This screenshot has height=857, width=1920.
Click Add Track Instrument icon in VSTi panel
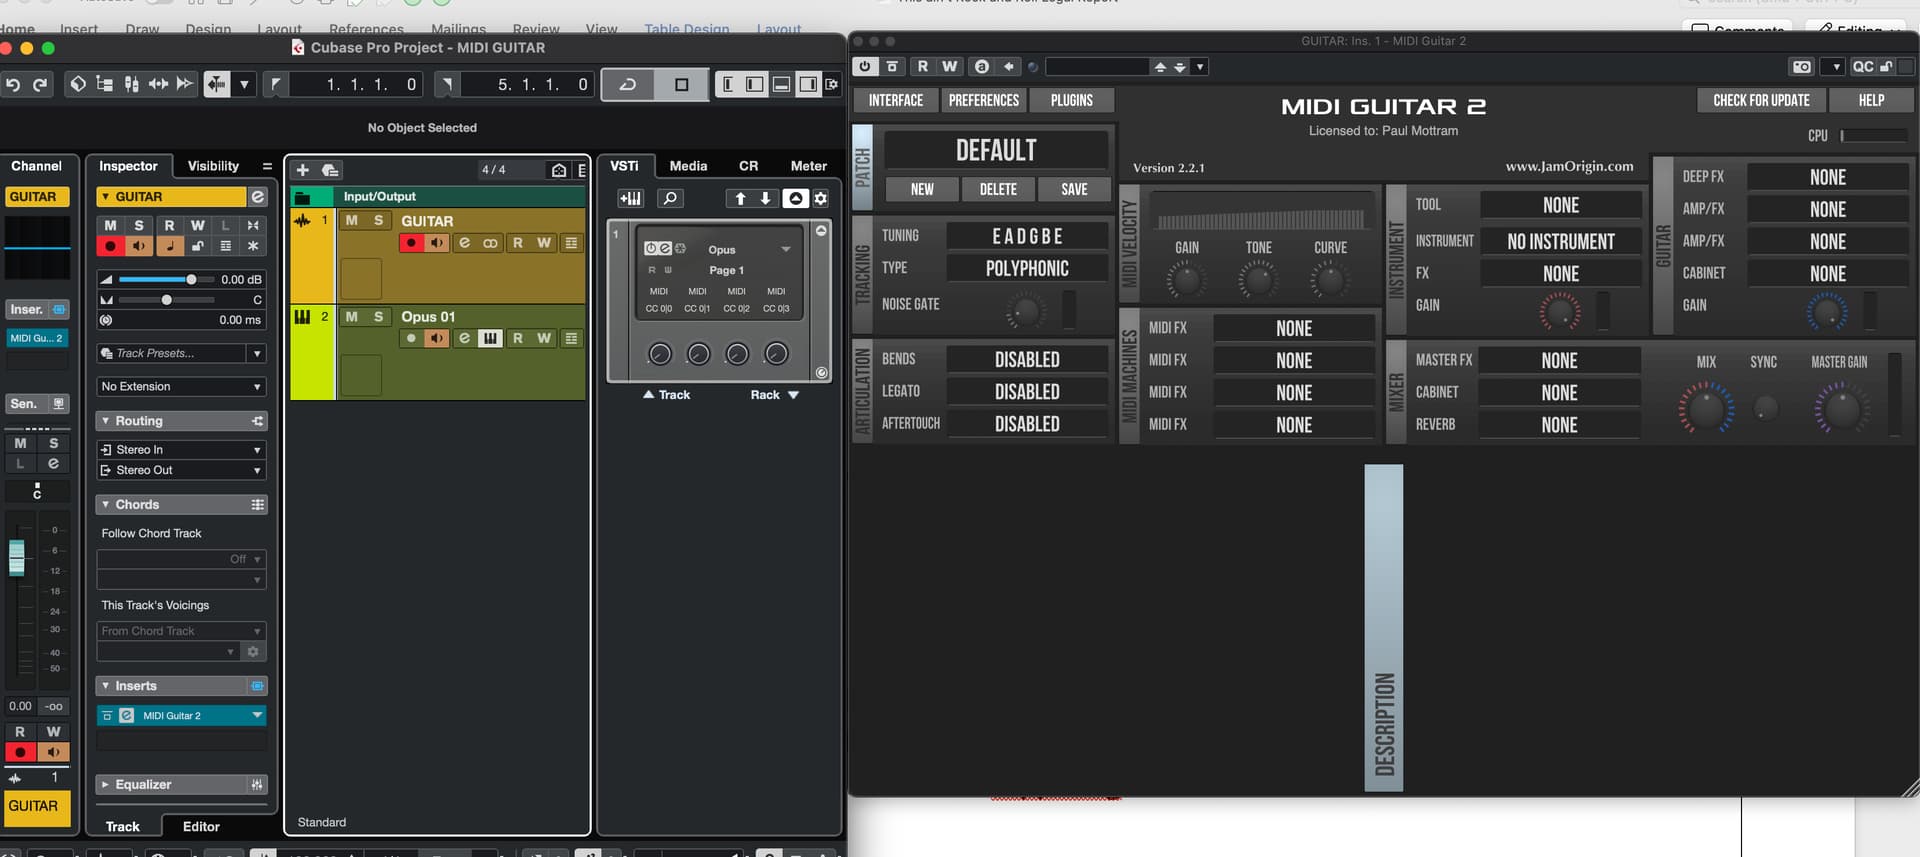[x=630, y=198]
